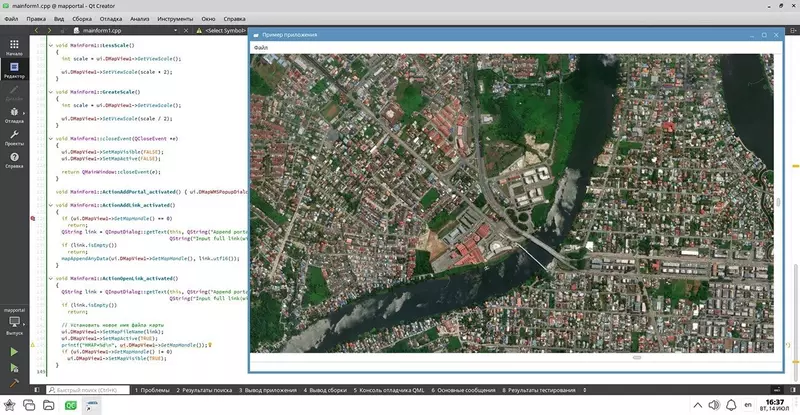Start debugging with the play-bug icon
800x415 pixels.
point(14,368)
